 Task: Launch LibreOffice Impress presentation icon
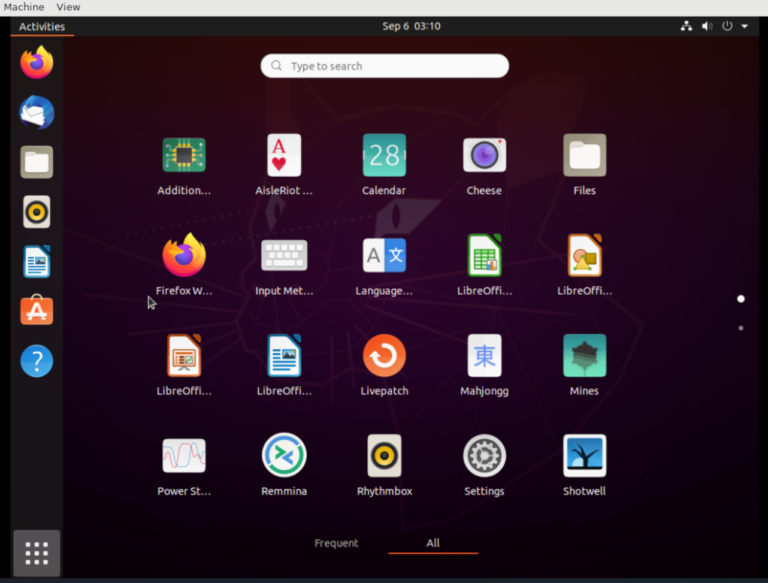click(x=184, y=356)
